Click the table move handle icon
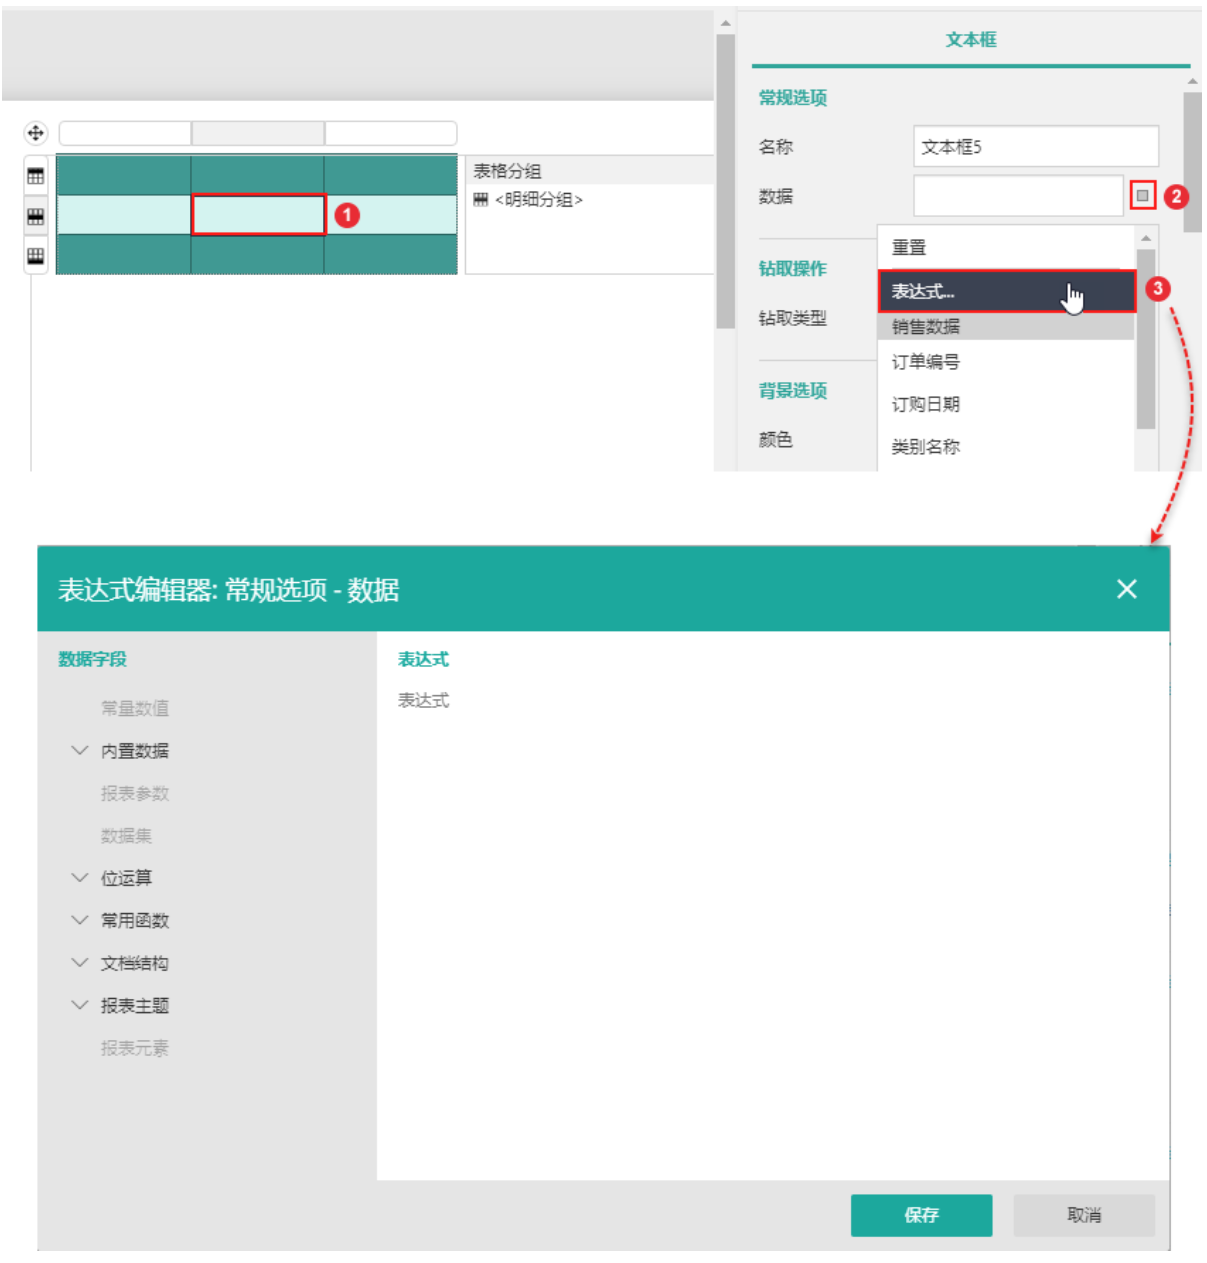Screen dimensions: 1207x1263 point(35,133)
